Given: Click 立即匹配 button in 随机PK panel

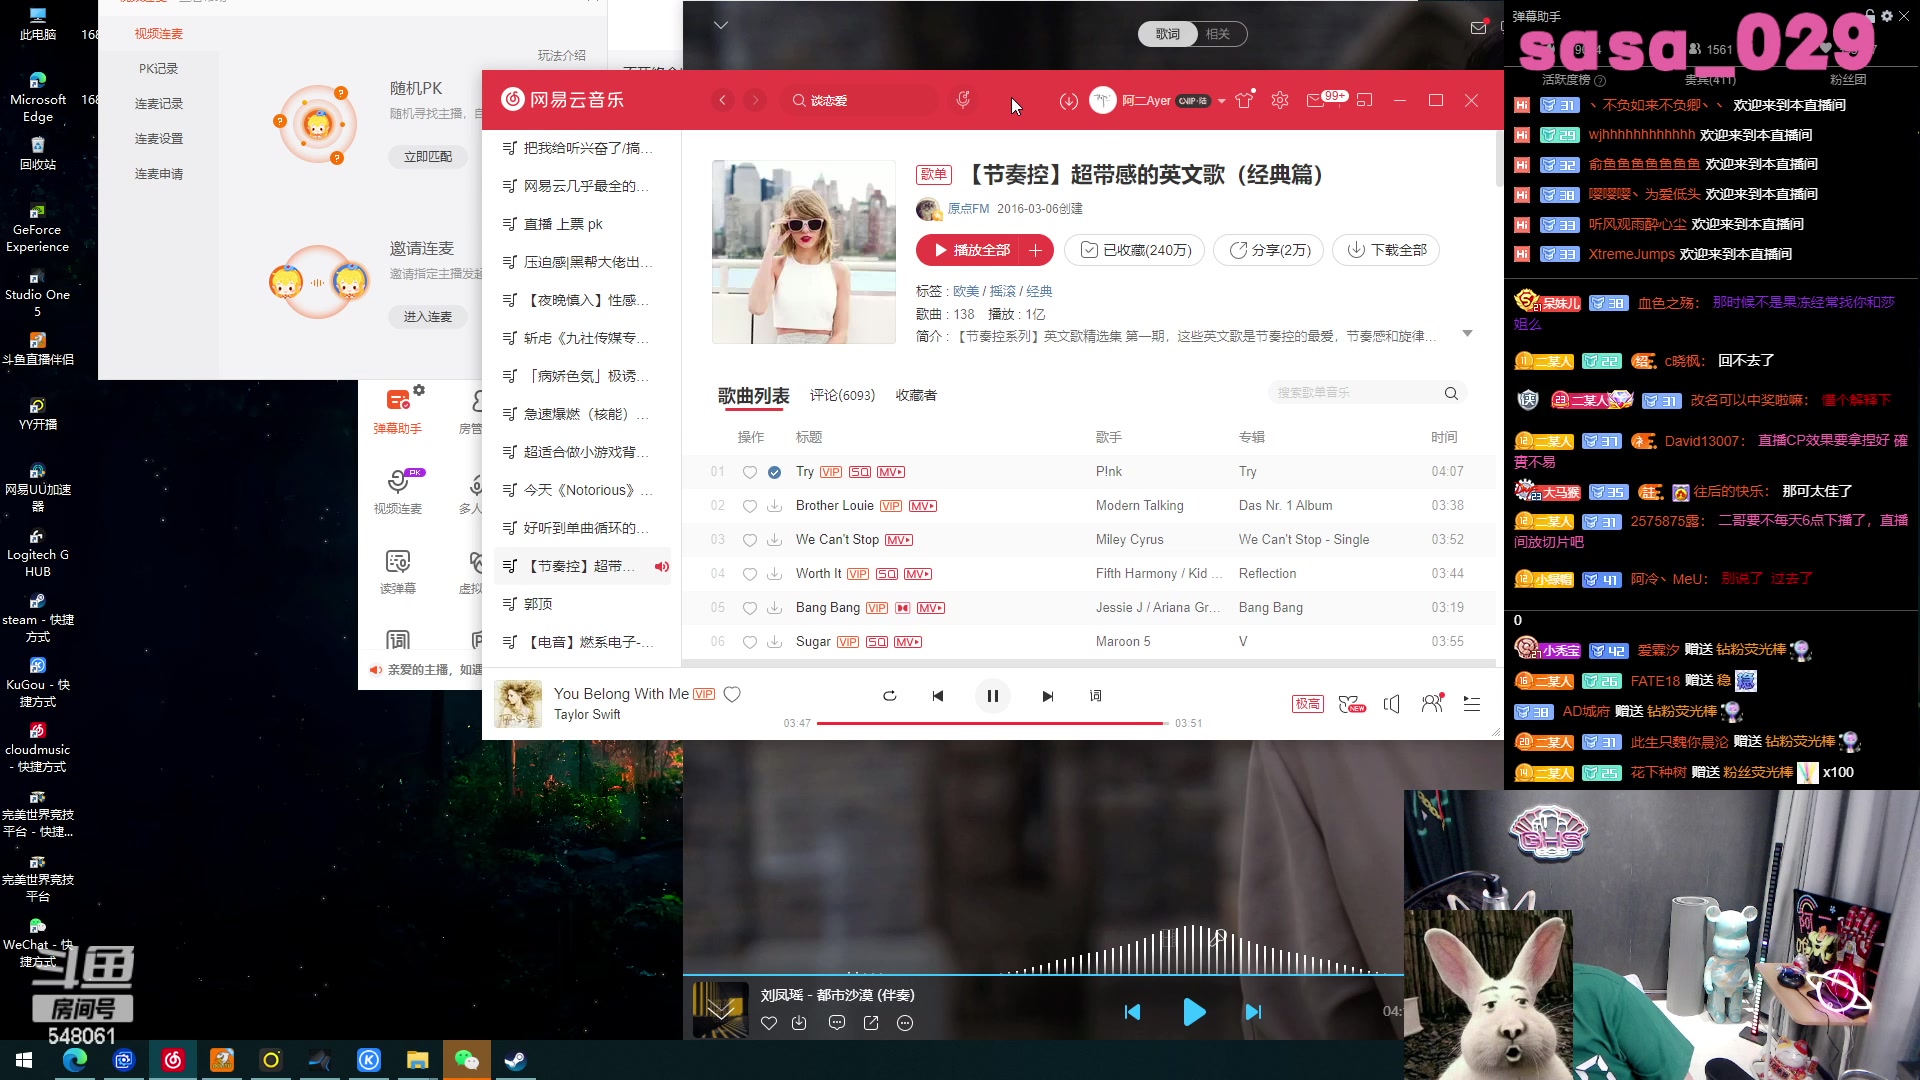Looking at the screenshot, I should 427,157.
